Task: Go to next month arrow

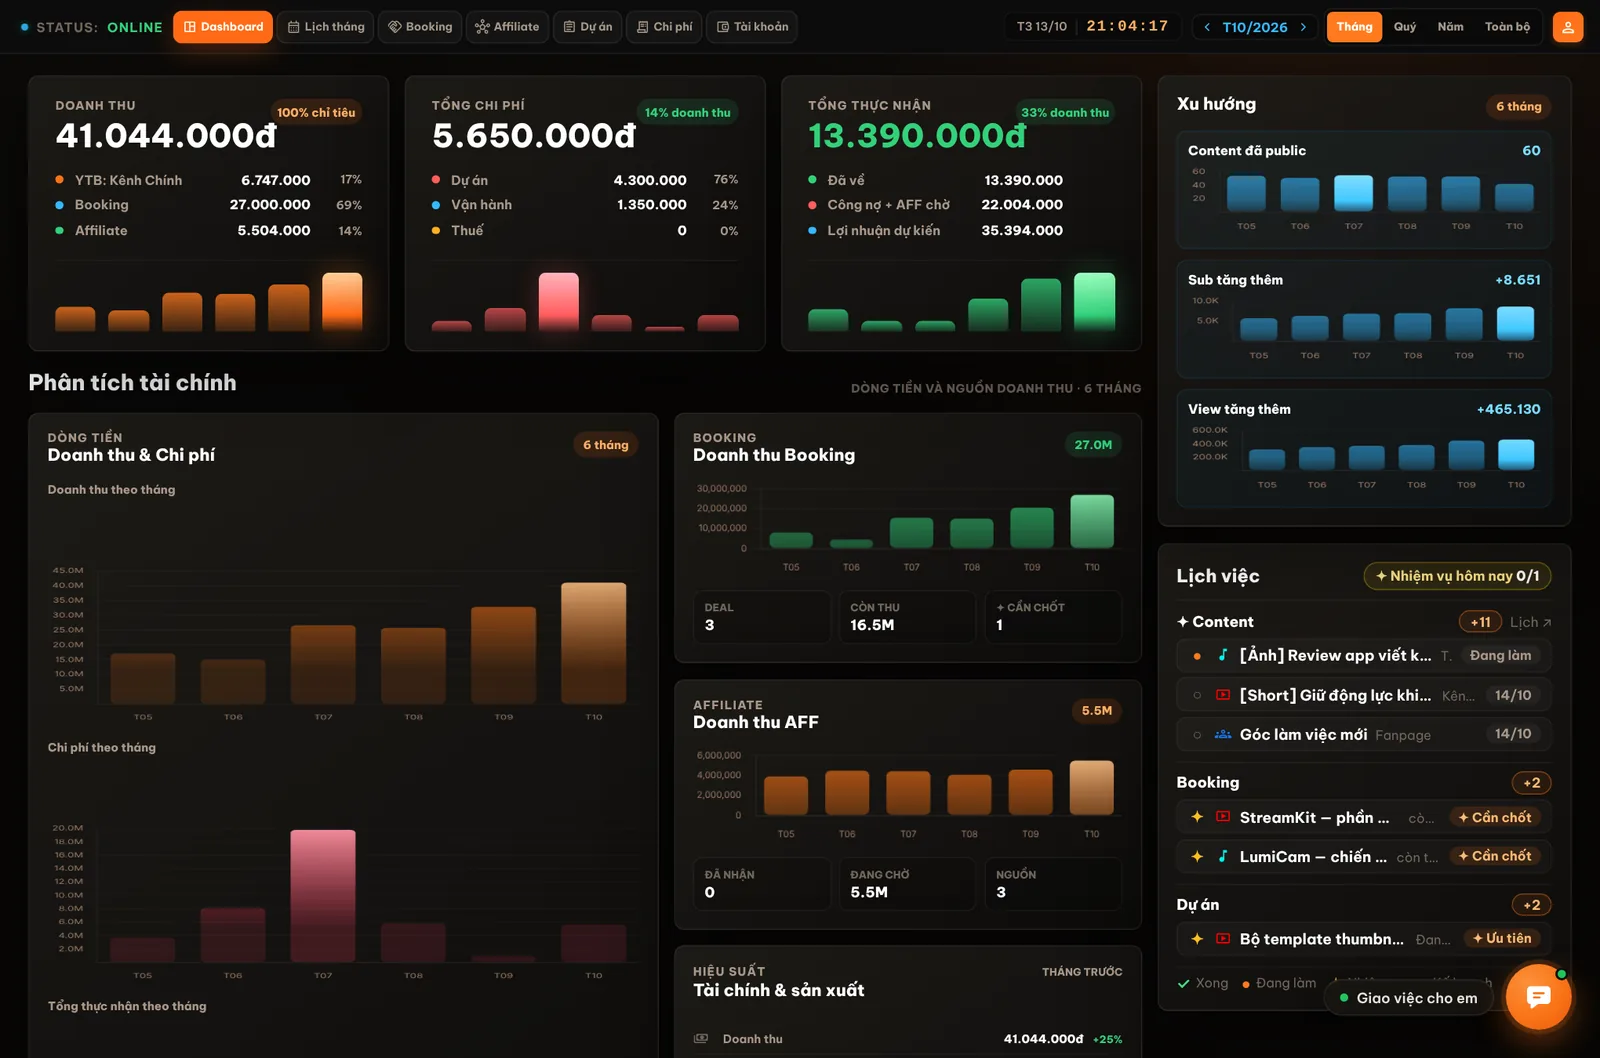Action: pyautogui.click(x=1303, y=27)
